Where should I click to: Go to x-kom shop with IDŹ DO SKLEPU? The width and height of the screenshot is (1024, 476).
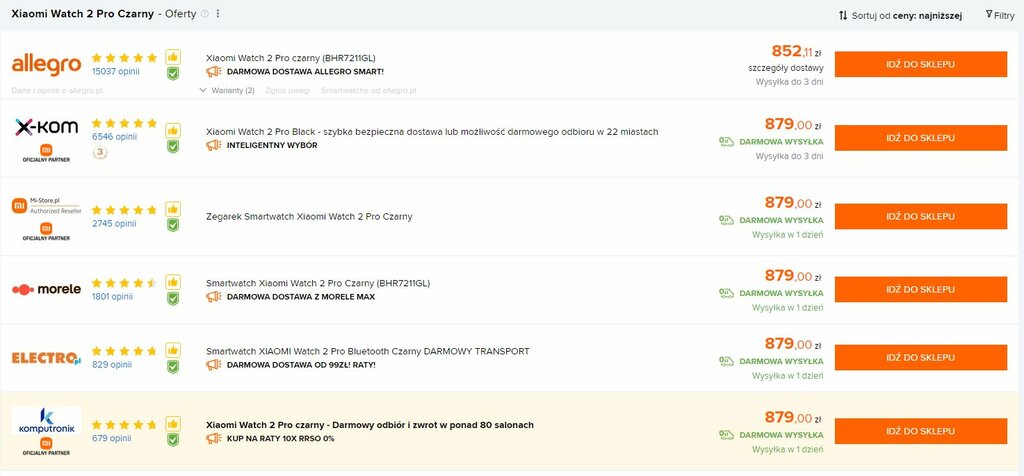[921, 138]
